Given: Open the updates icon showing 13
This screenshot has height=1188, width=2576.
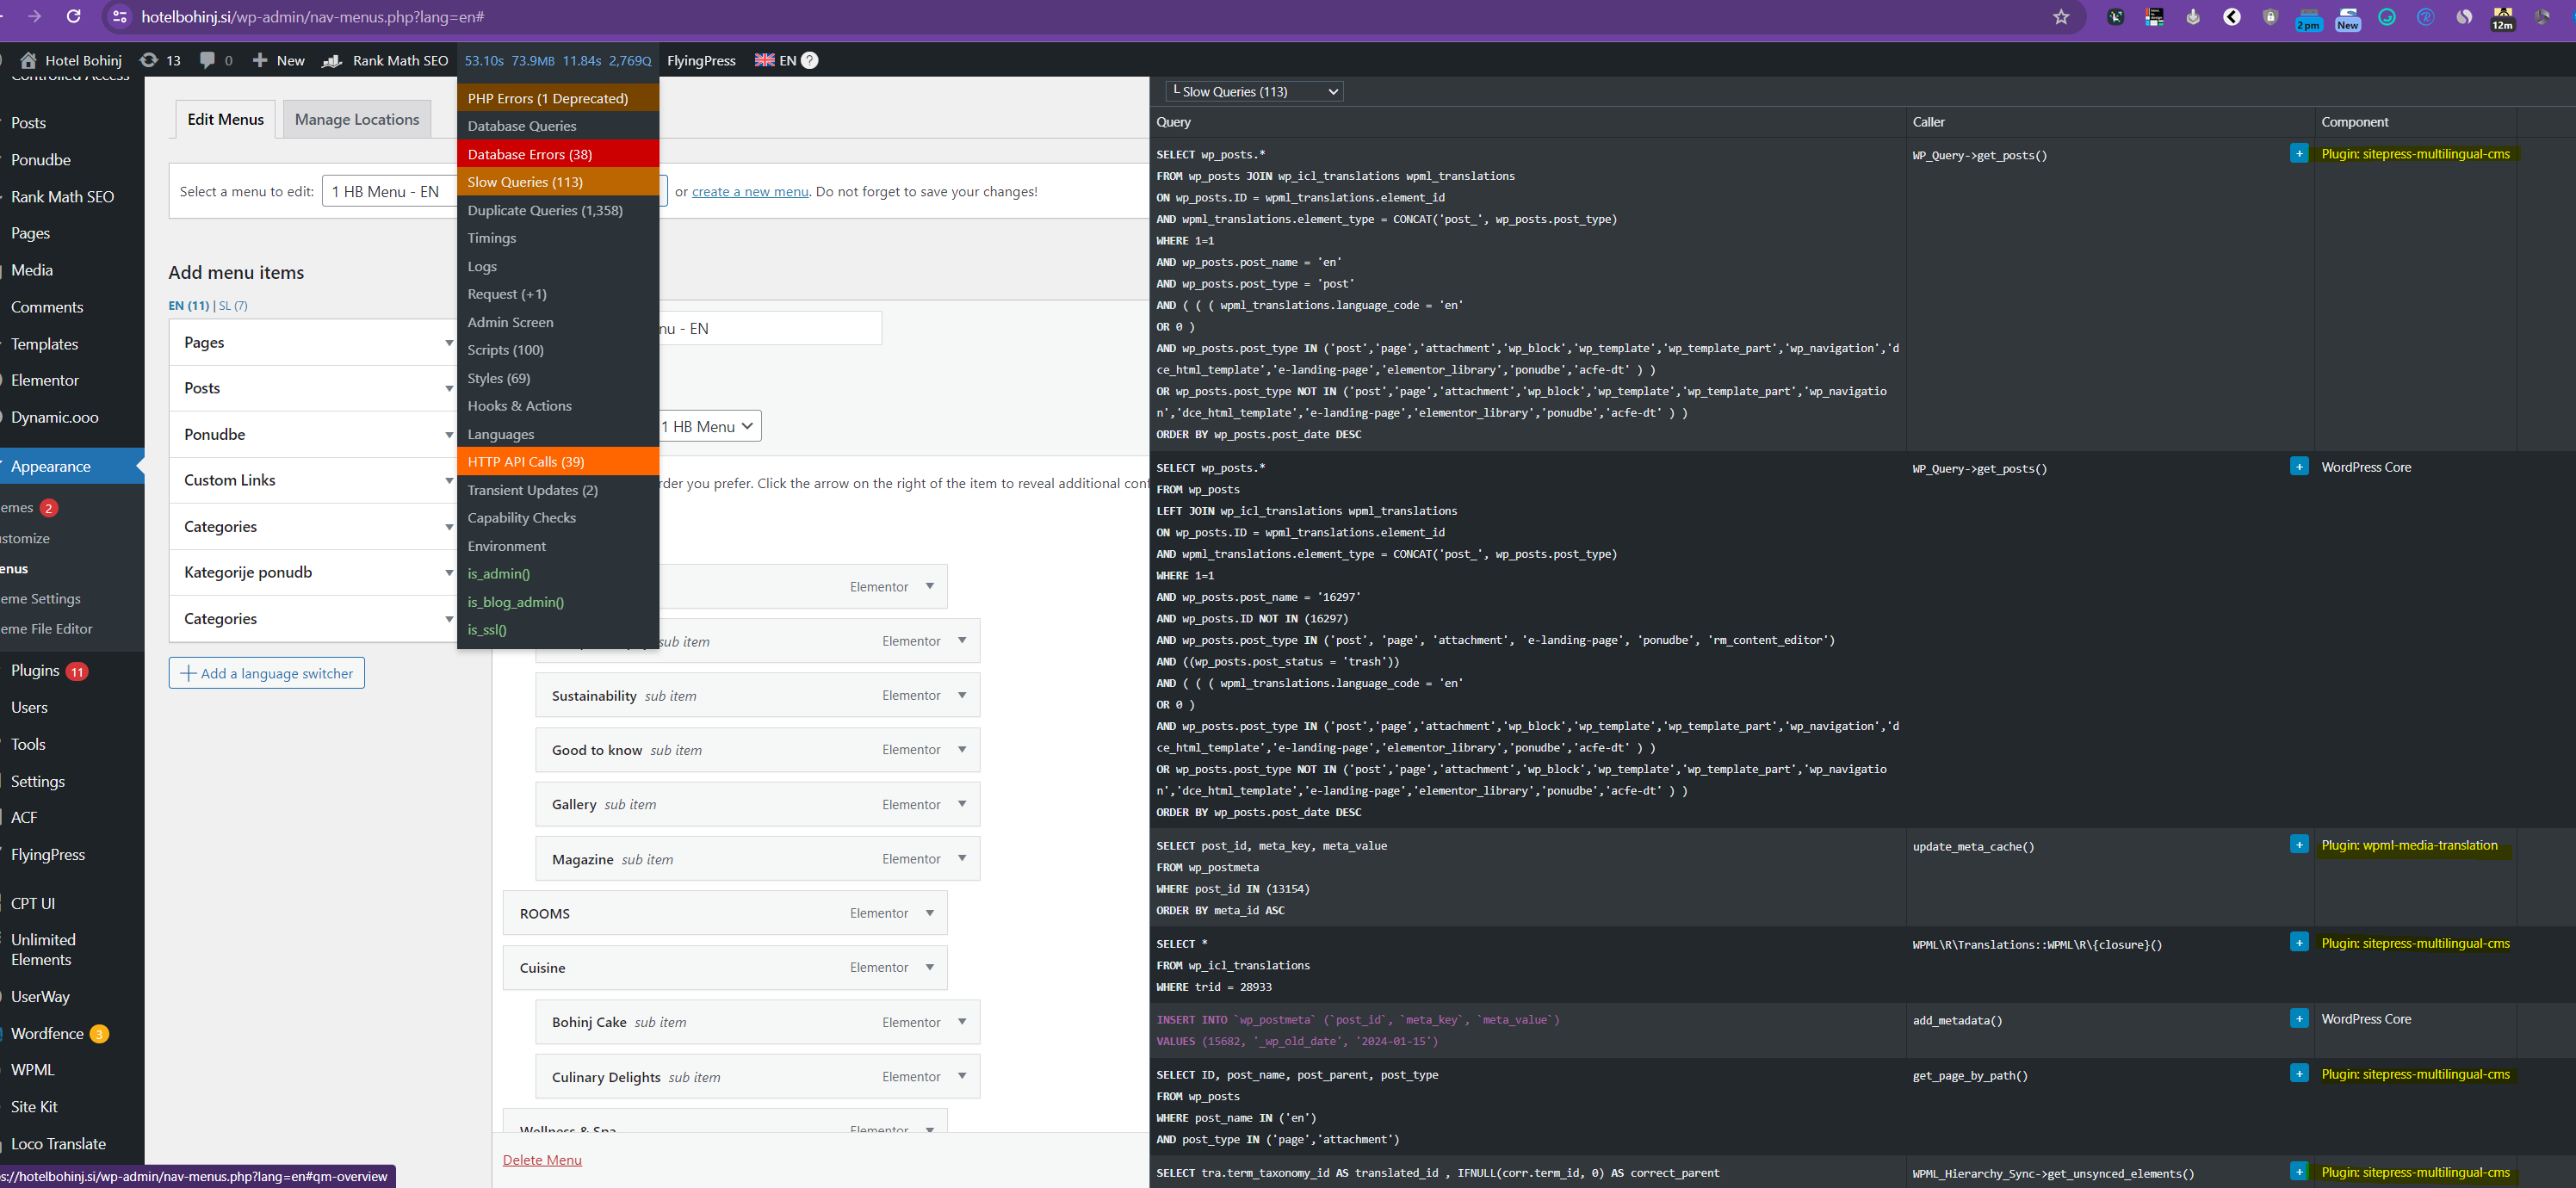Looking at the screenshot, I should click(149, 60).
